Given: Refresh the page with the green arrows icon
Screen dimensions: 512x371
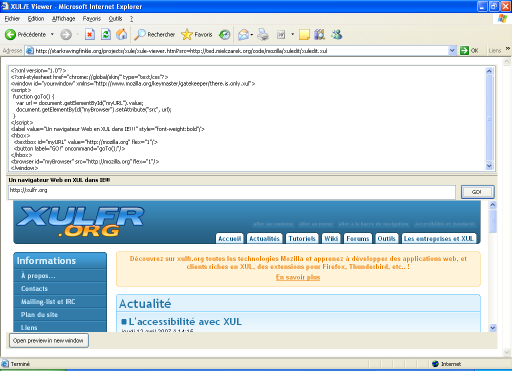Looking at the screenshot, I should point(106,34).
